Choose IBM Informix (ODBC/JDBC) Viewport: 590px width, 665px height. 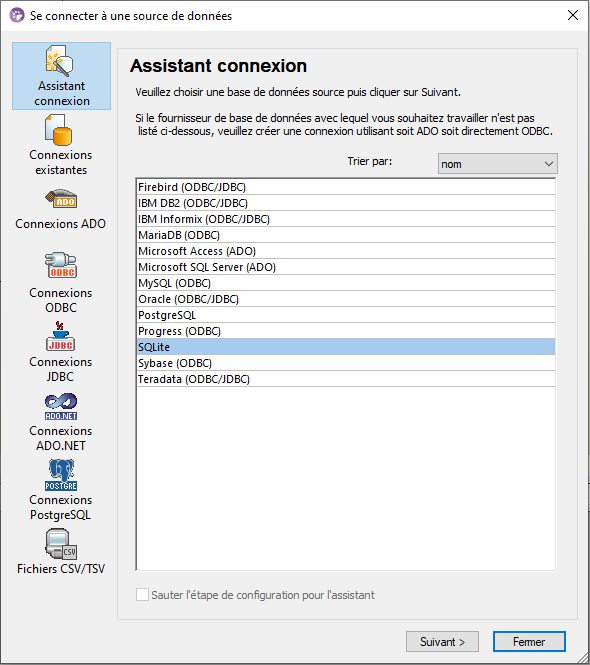[346, 219]
